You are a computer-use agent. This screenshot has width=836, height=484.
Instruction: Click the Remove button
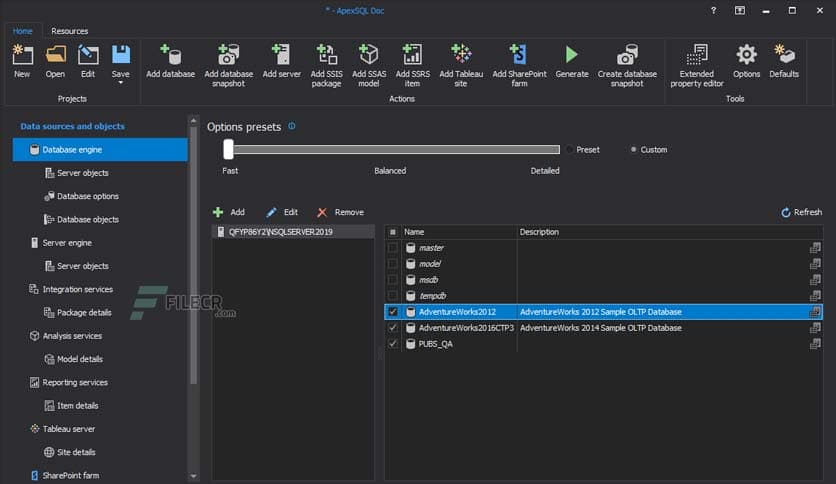pos(340,212)
